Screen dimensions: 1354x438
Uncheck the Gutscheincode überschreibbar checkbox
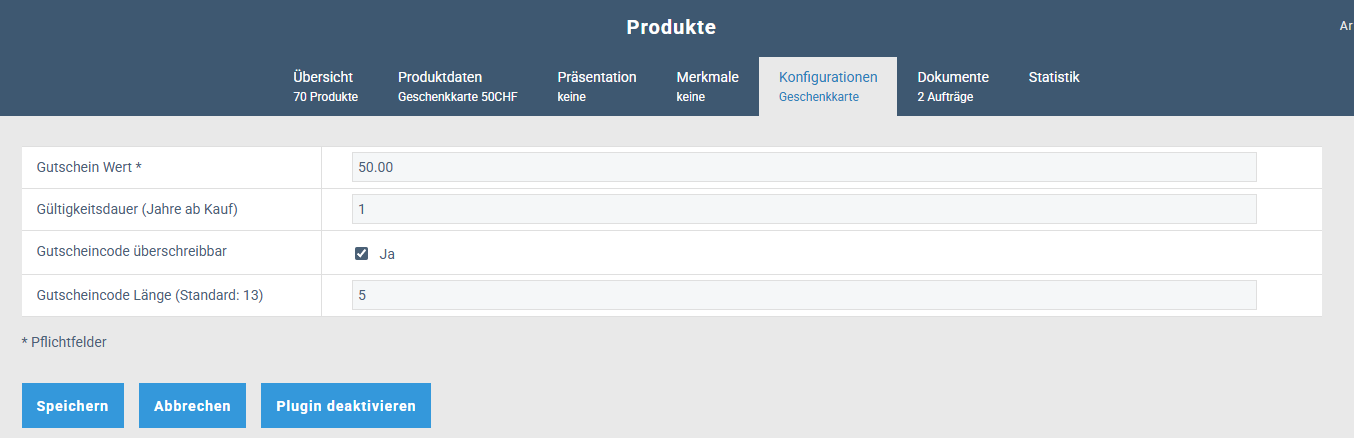[x=362, y=253]
